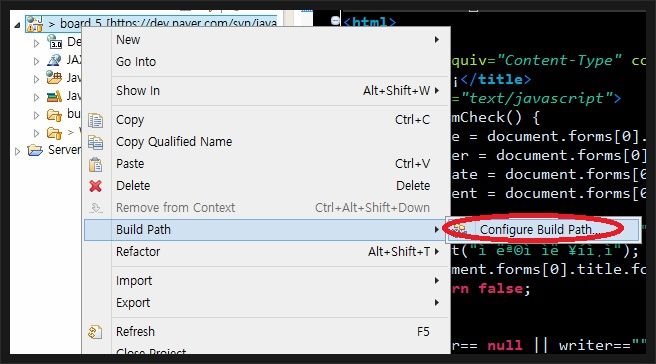Expand the Servers tree node
The image size is (656, 364).
pyautogui.click(x=18, y=151)
